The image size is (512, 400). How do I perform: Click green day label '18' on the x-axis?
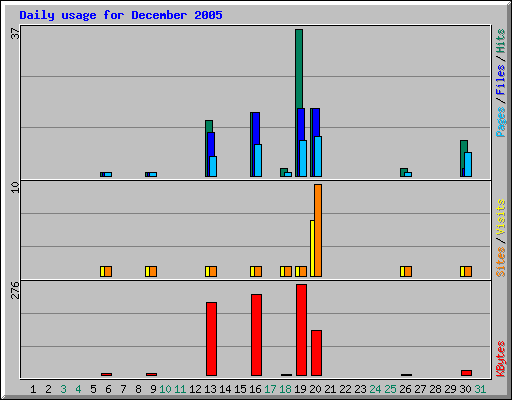285,389
